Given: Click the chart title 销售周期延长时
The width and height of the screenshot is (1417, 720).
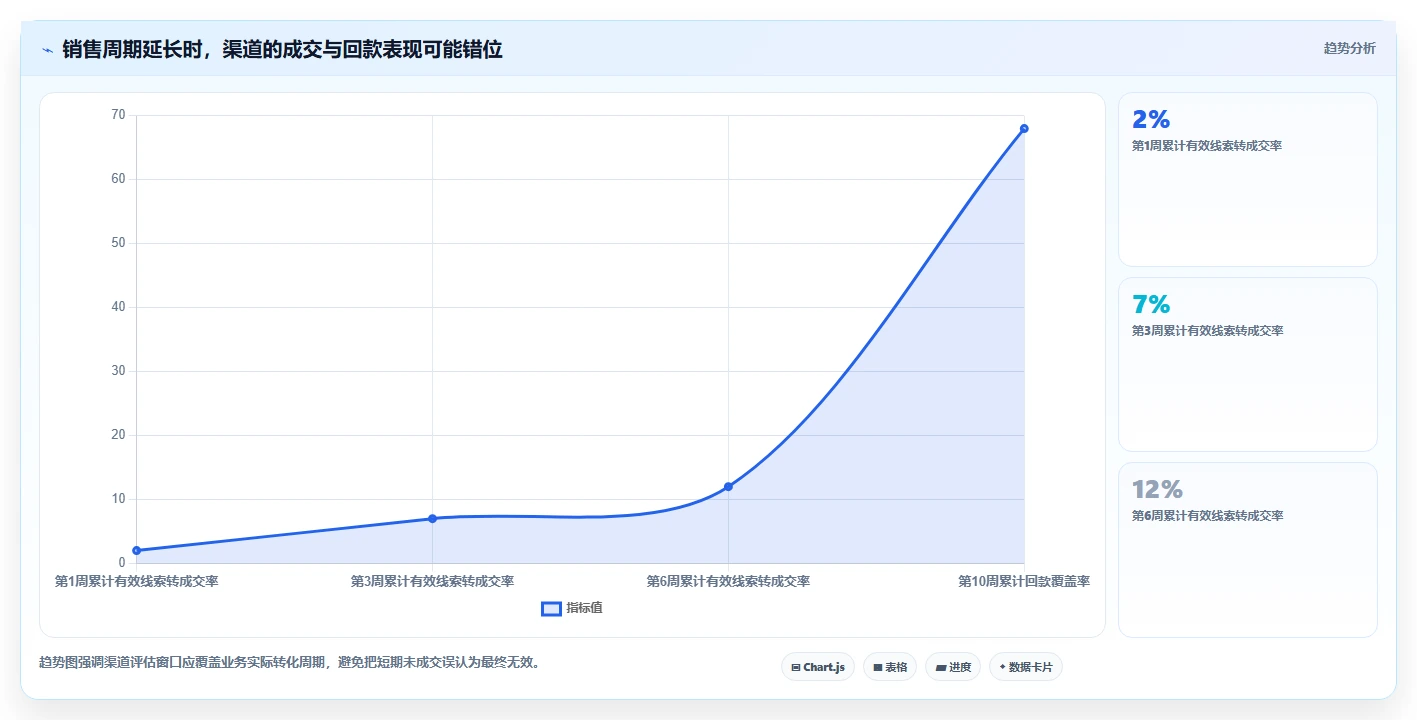Looking at the screenshot, I should 282,49.
